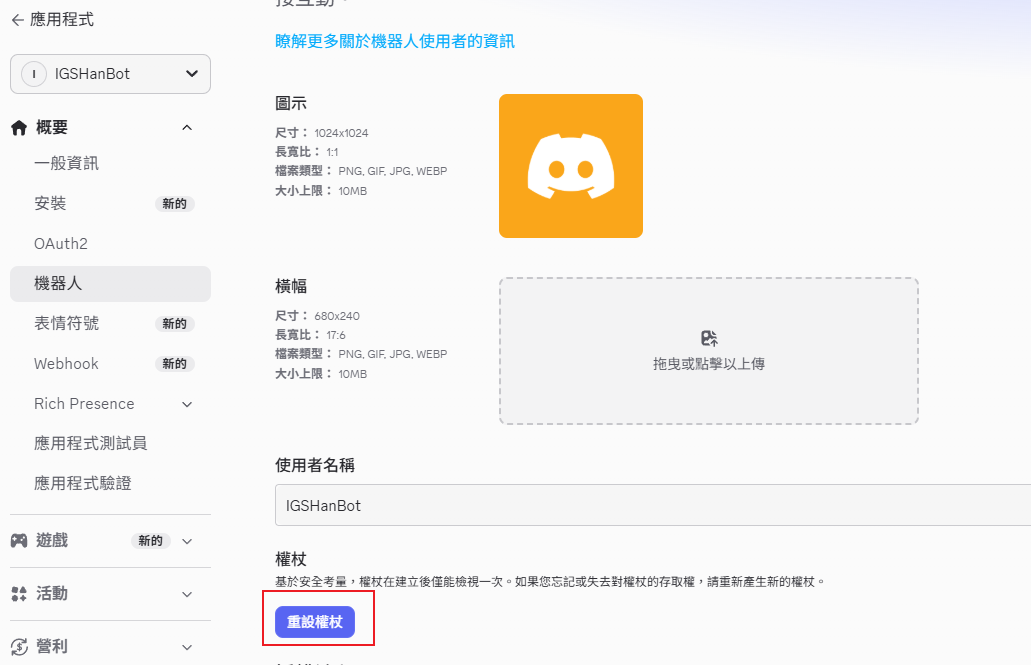Click 權杖 section heading
Image resolution: width=1031 pixels, height=665 pixels.
tap(291, 559)
